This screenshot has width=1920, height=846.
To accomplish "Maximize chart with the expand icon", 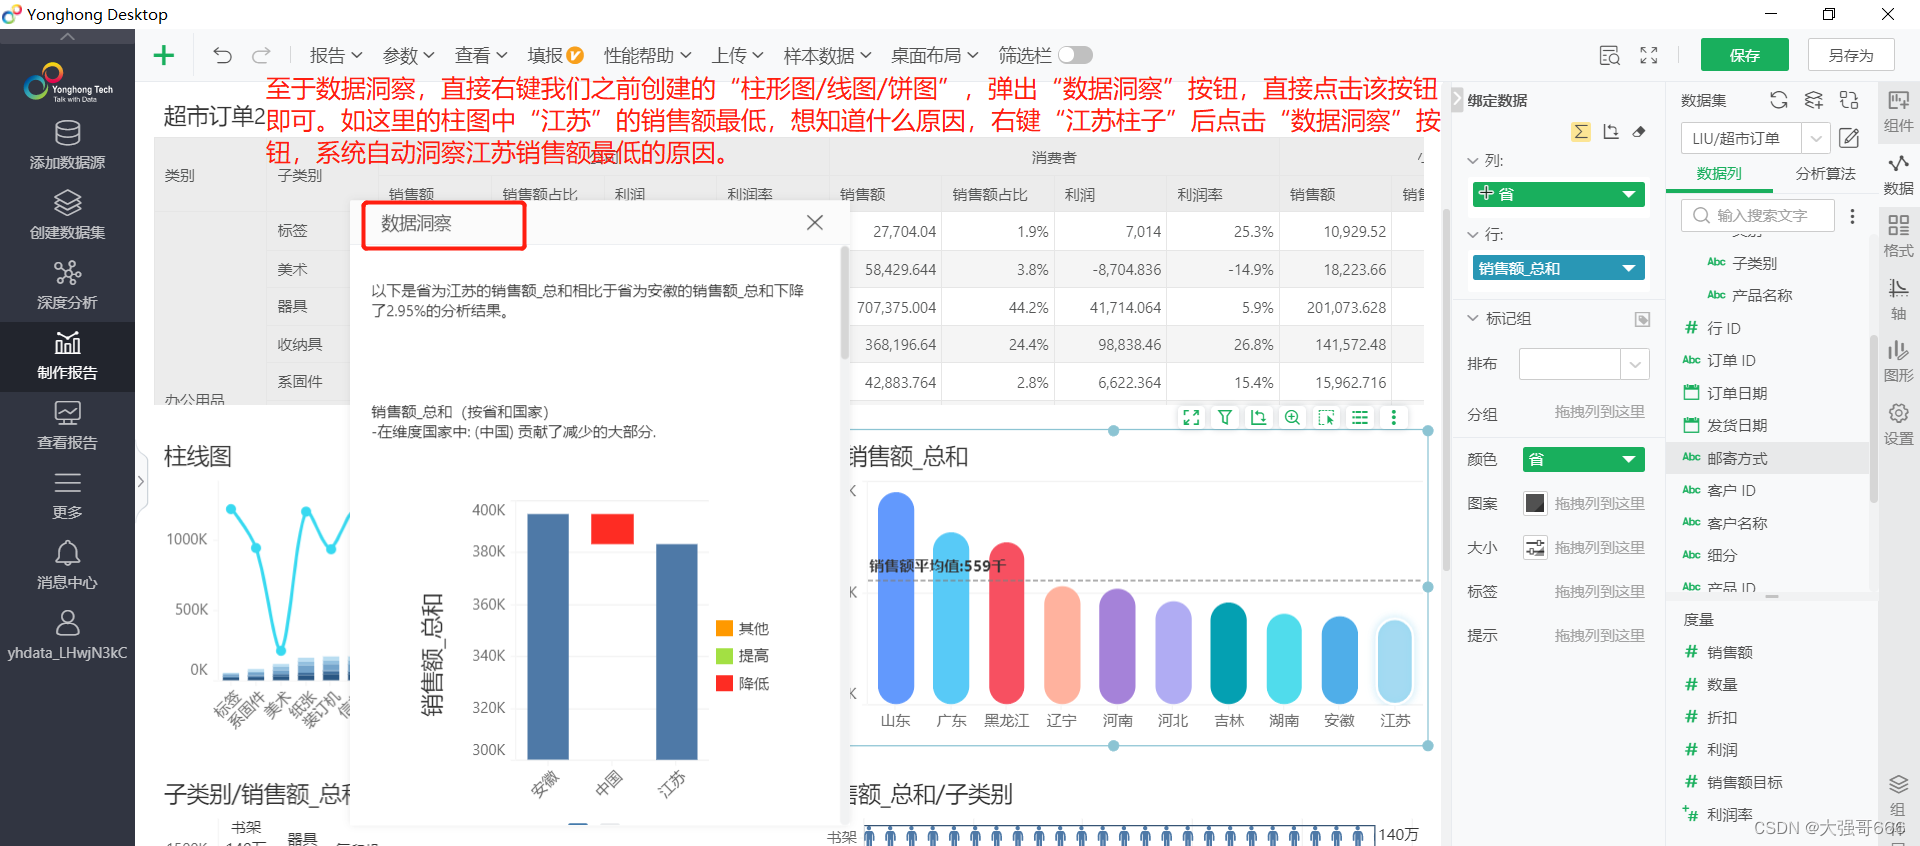I will click(x=1191, y=418).
